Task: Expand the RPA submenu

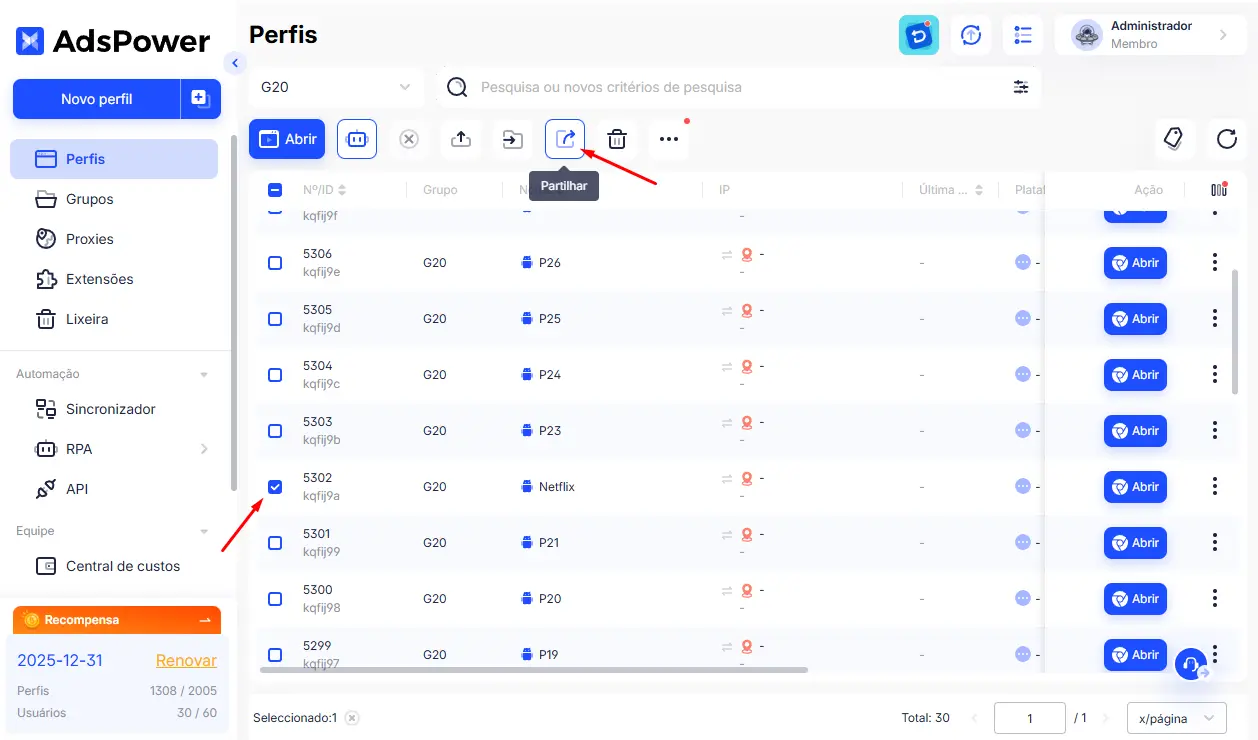Action: [204, 449]
